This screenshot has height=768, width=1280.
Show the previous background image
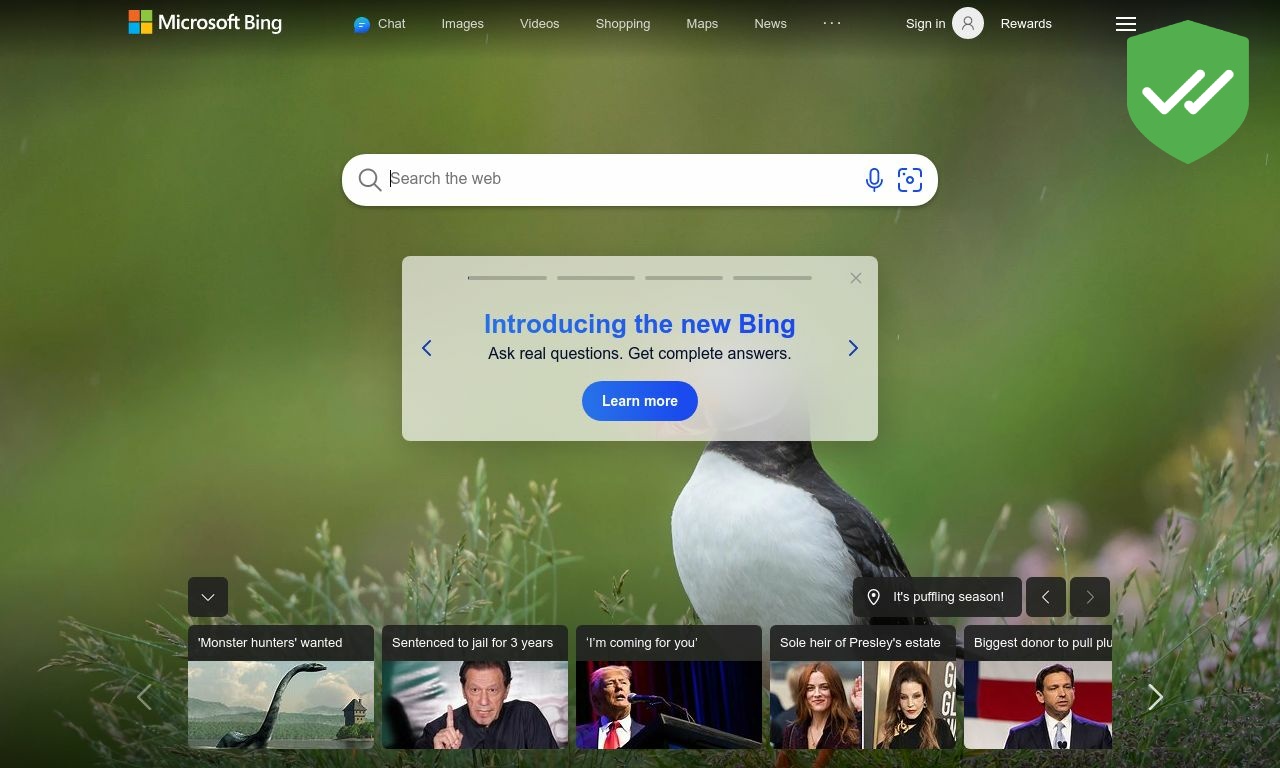1046,597
